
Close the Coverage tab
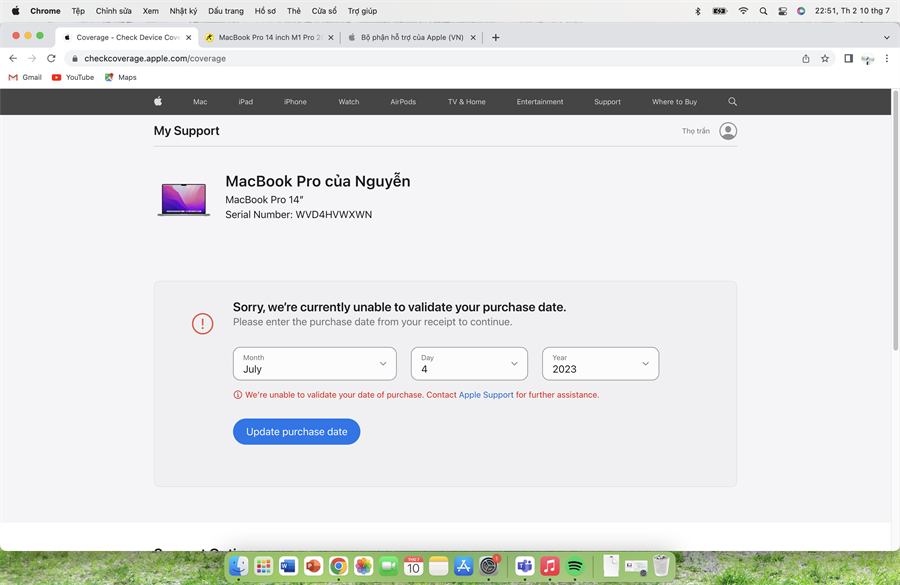189,37
